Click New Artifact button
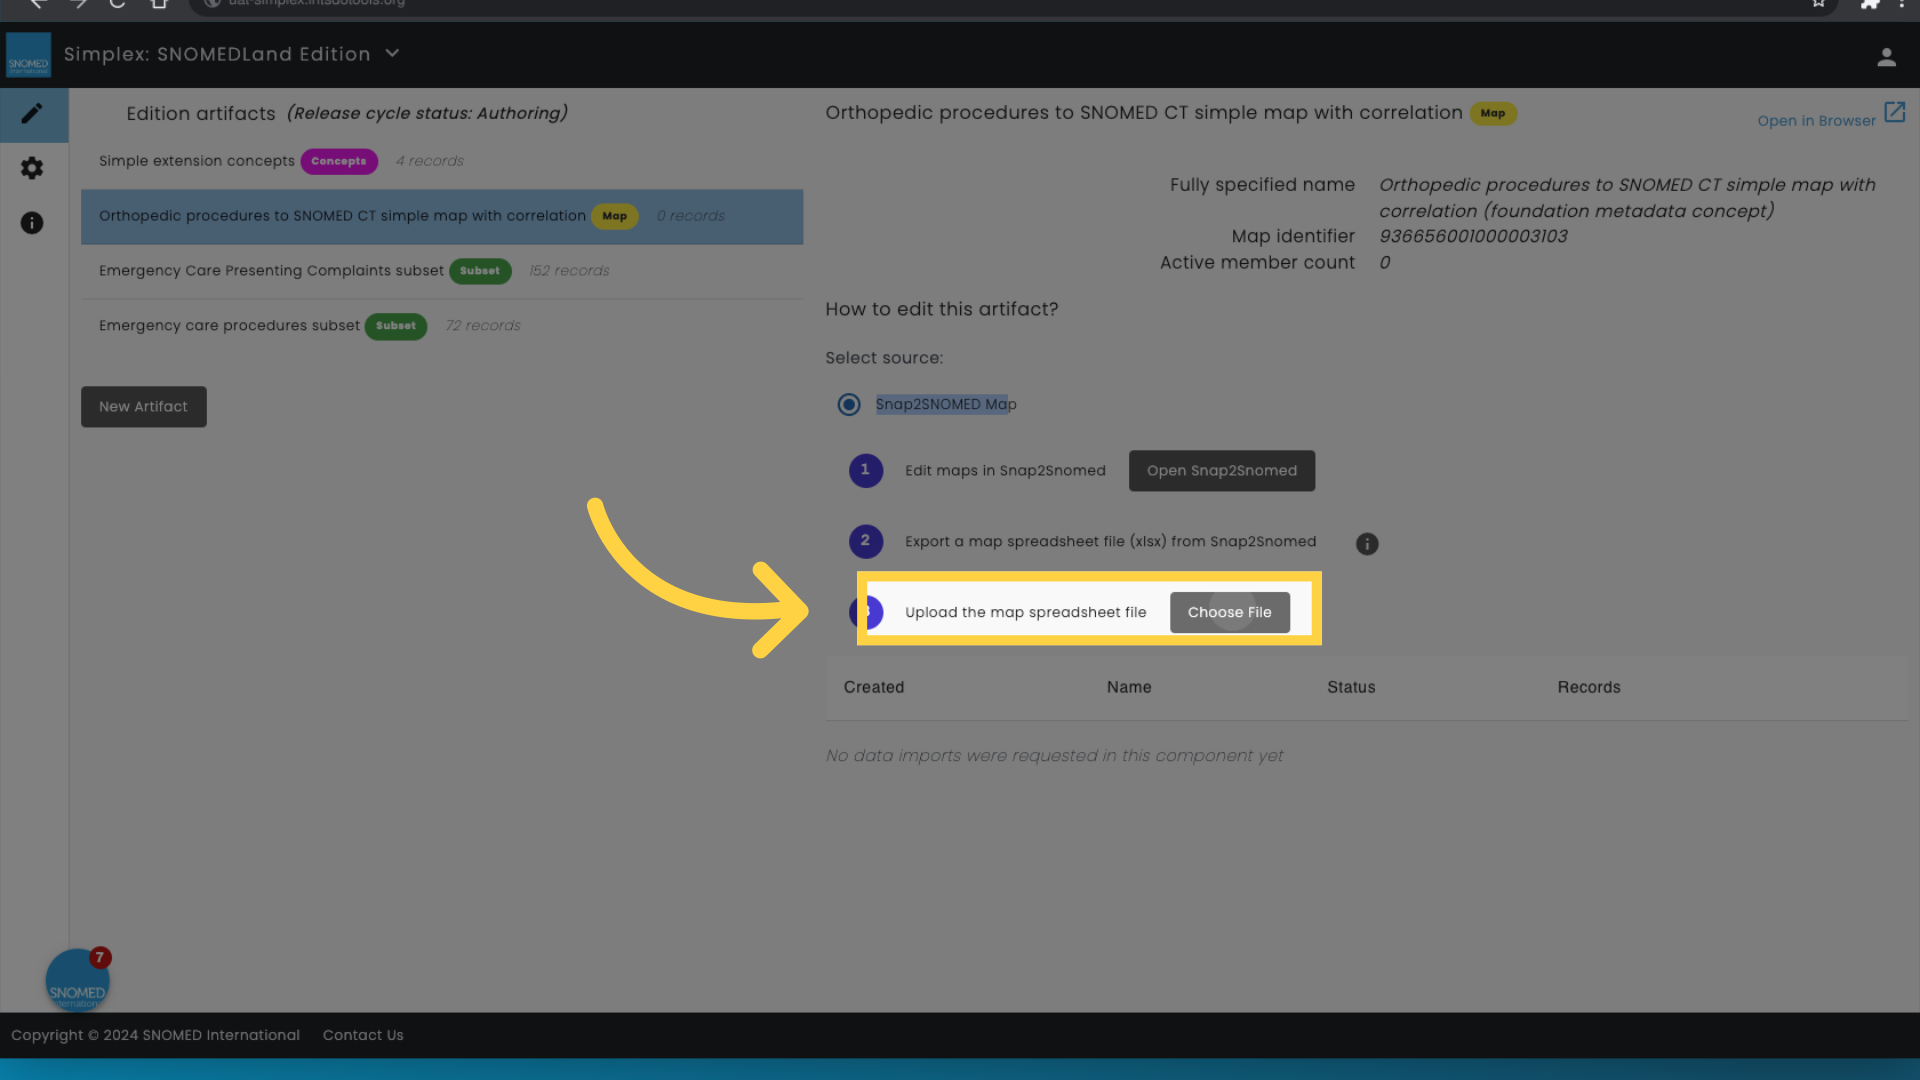 click(144, 407)
